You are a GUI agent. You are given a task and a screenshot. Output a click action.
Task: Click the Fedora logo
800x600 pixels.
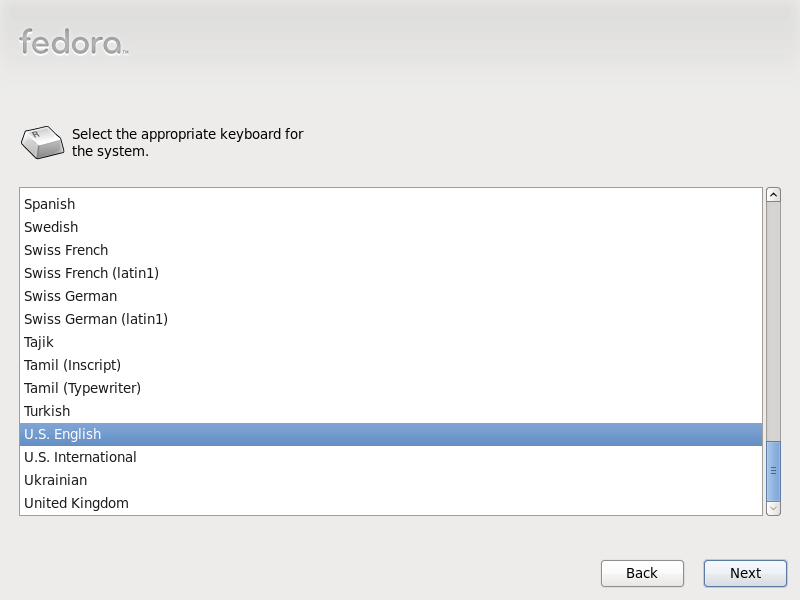tap(73, 42)
